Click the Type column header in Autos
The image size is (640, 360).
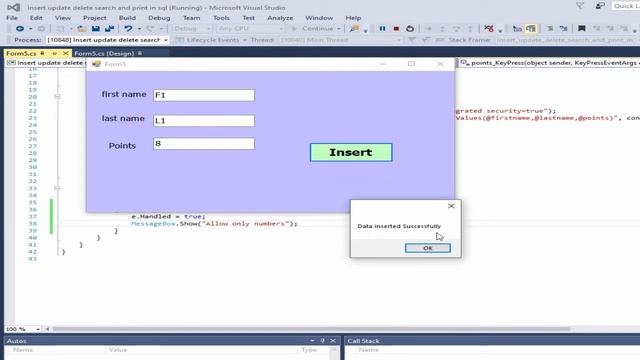pos(309,350)
